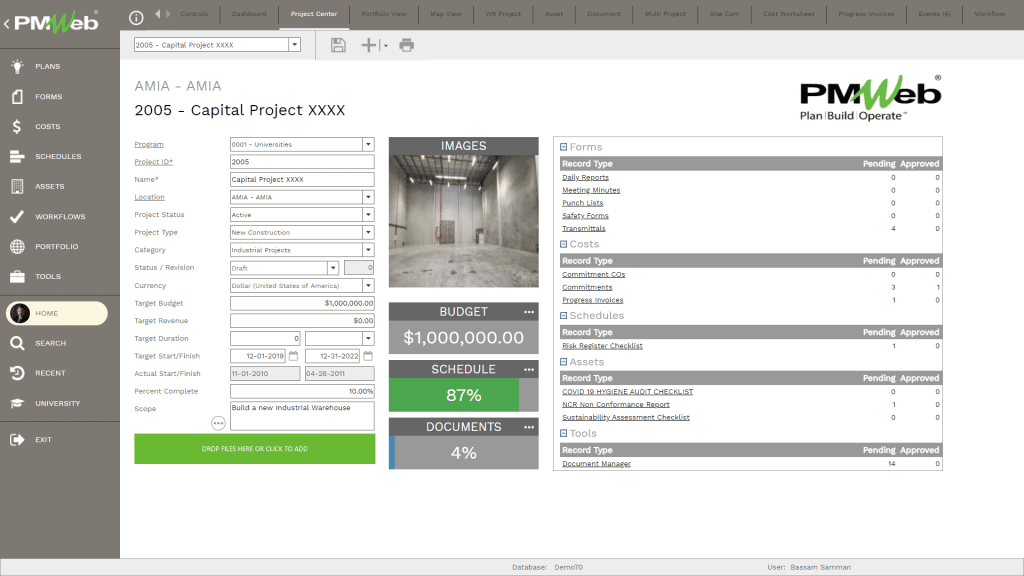Open calendar for Target Finish date

pos(368,356)
